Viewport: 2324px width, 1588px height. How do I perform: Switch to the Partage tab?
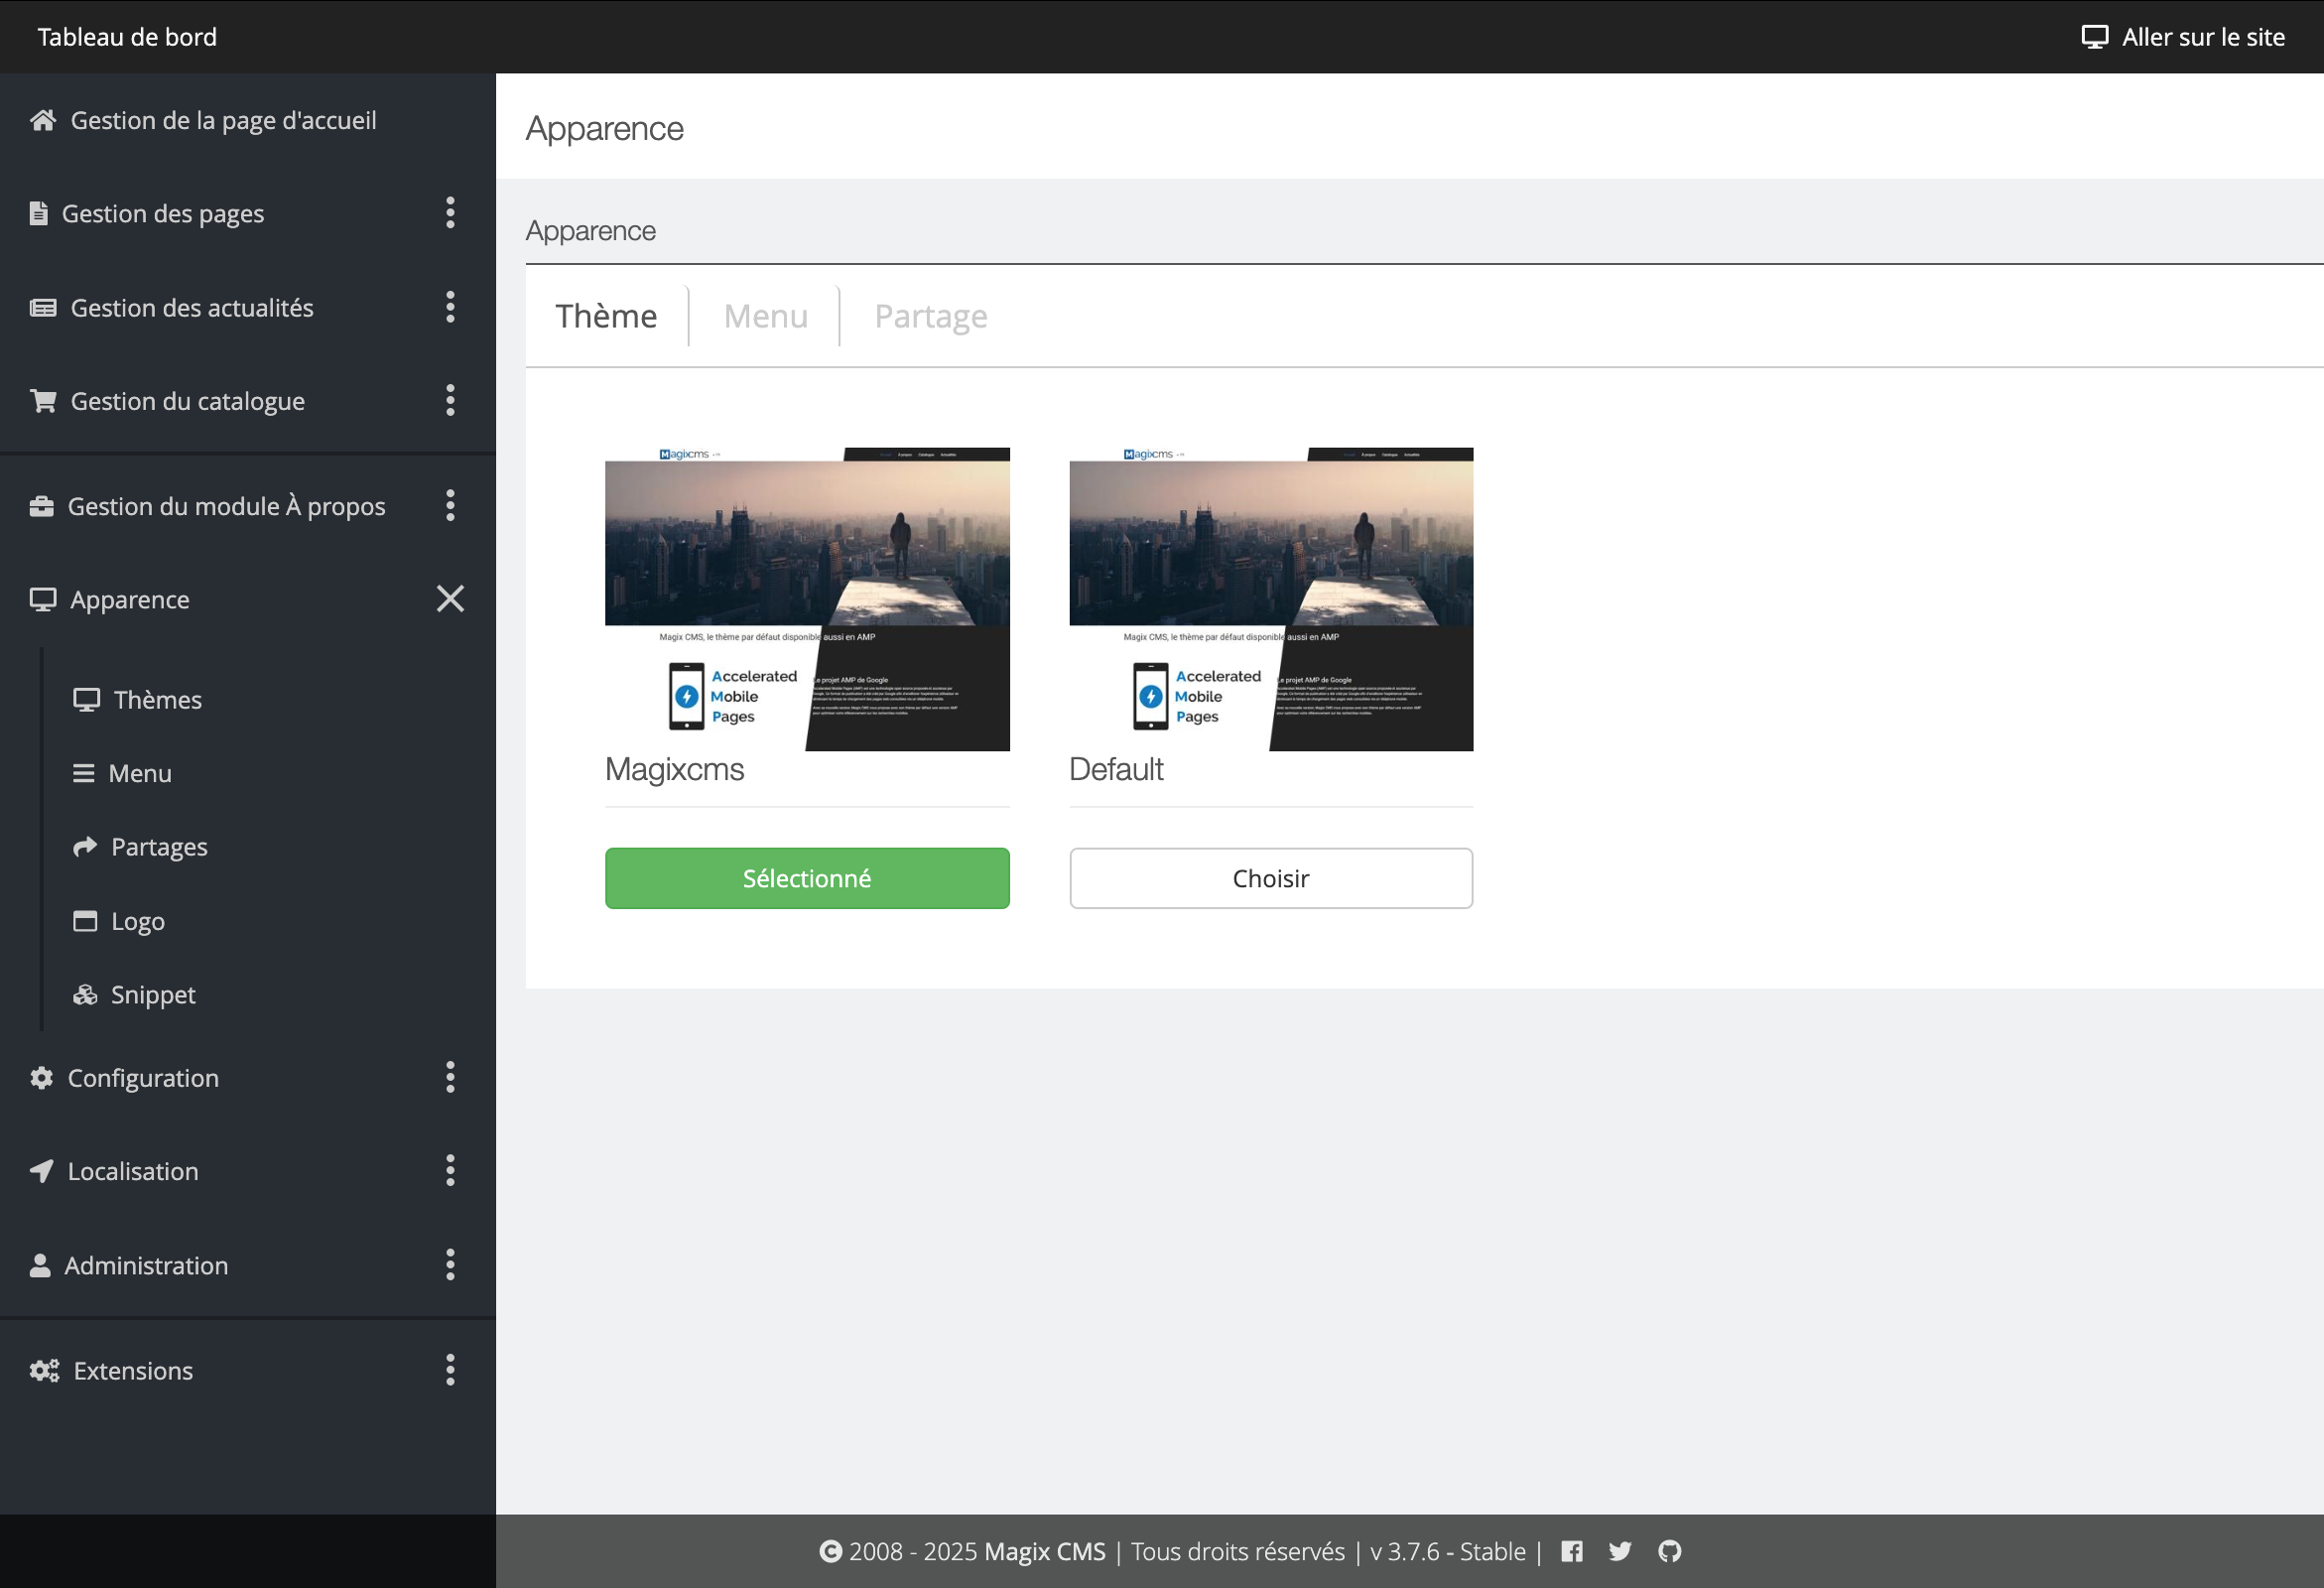tap(930, 316)
